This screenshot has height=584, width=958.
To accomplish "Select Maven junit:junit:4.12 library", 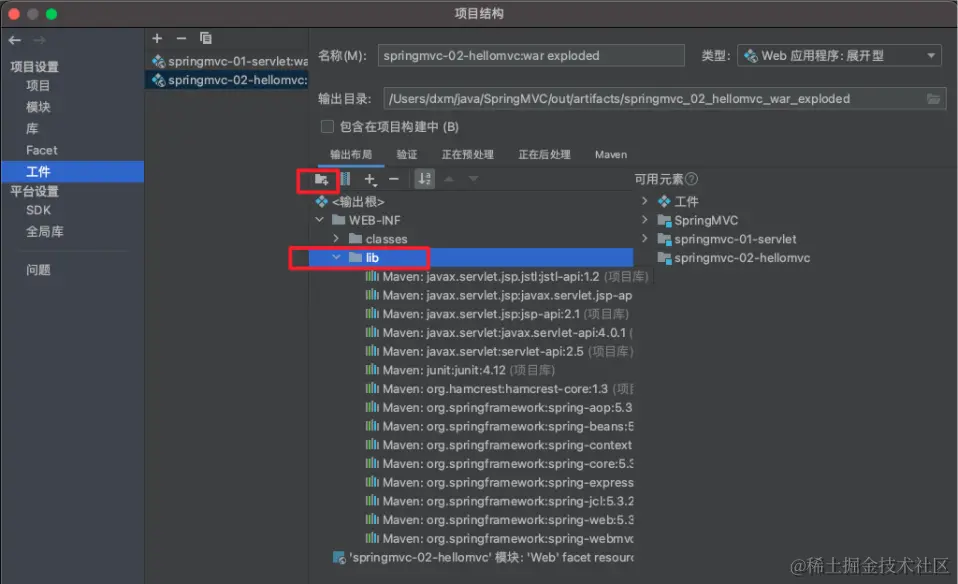I will tap(459, 370).
